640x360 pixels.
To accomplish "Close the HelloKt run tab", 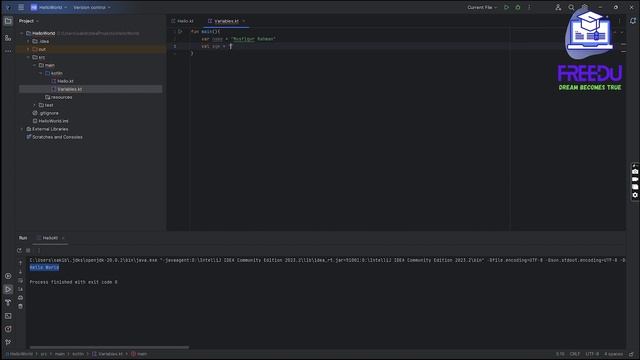I will [x=63, y=238].
